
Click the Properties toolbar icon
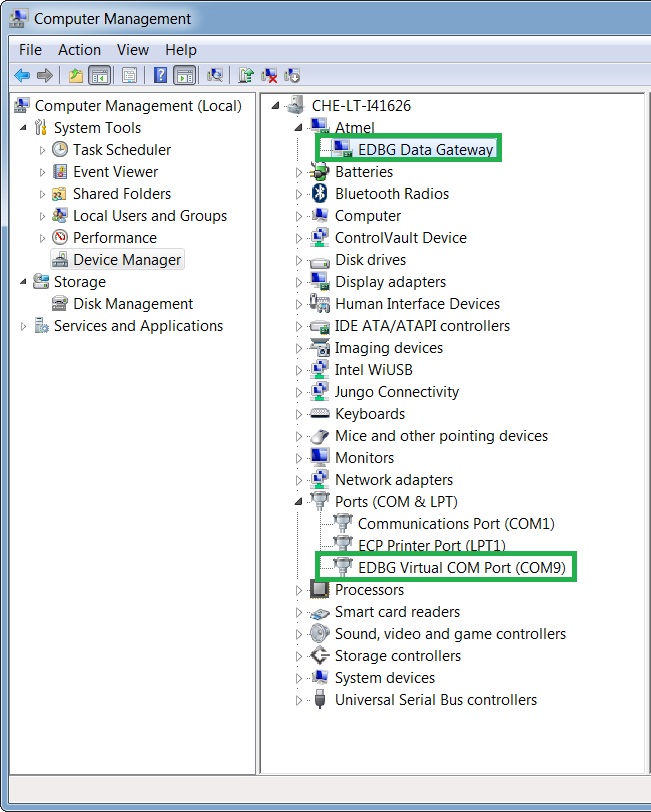tap(129, 76)
